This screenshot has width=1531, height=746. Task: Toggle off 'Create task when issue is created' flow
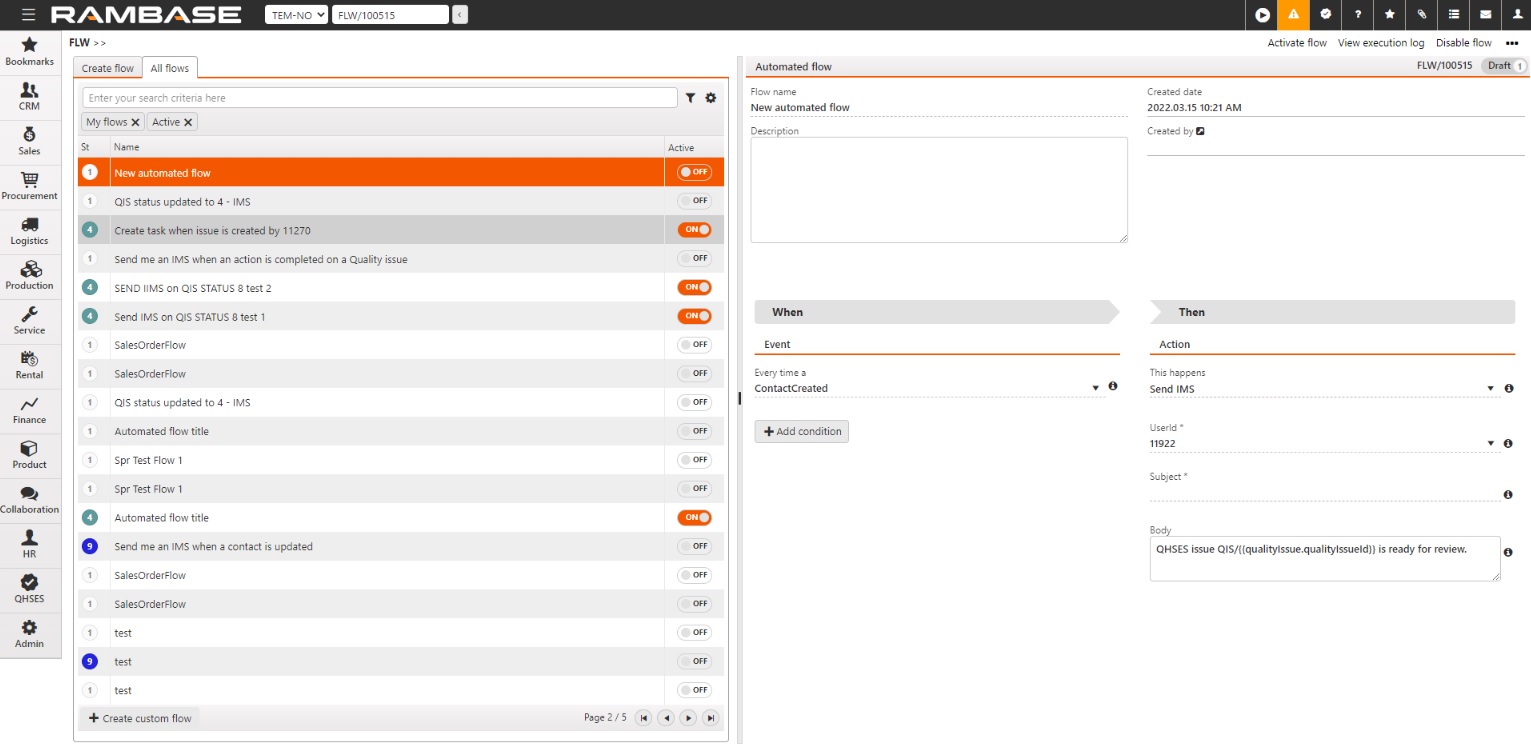tap(694, 230)
